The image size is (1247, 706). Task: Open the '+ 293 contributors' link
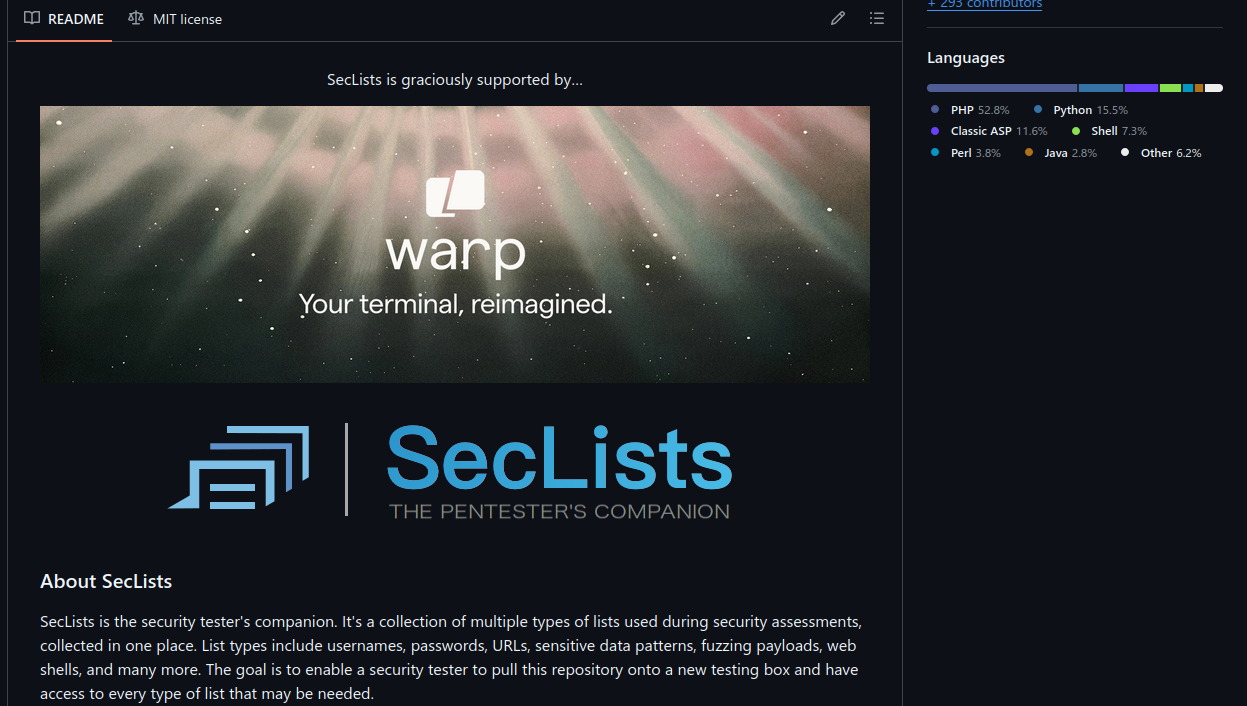[x=984, y=4]
